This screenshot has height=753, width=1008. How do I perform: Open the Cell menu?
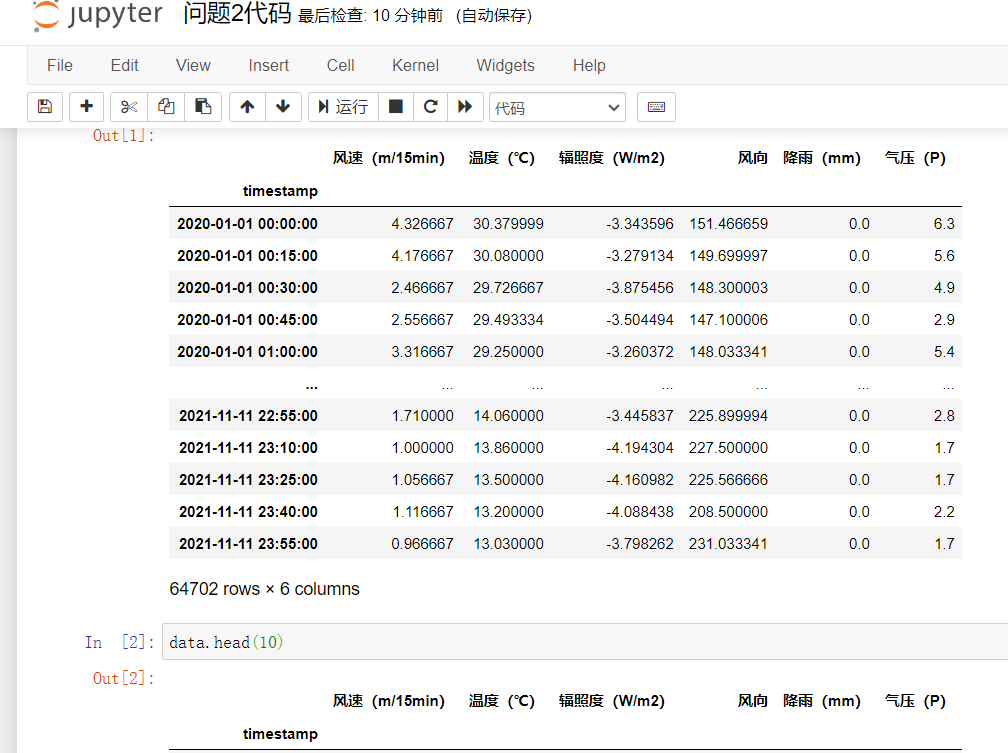[x=340, y=65]
